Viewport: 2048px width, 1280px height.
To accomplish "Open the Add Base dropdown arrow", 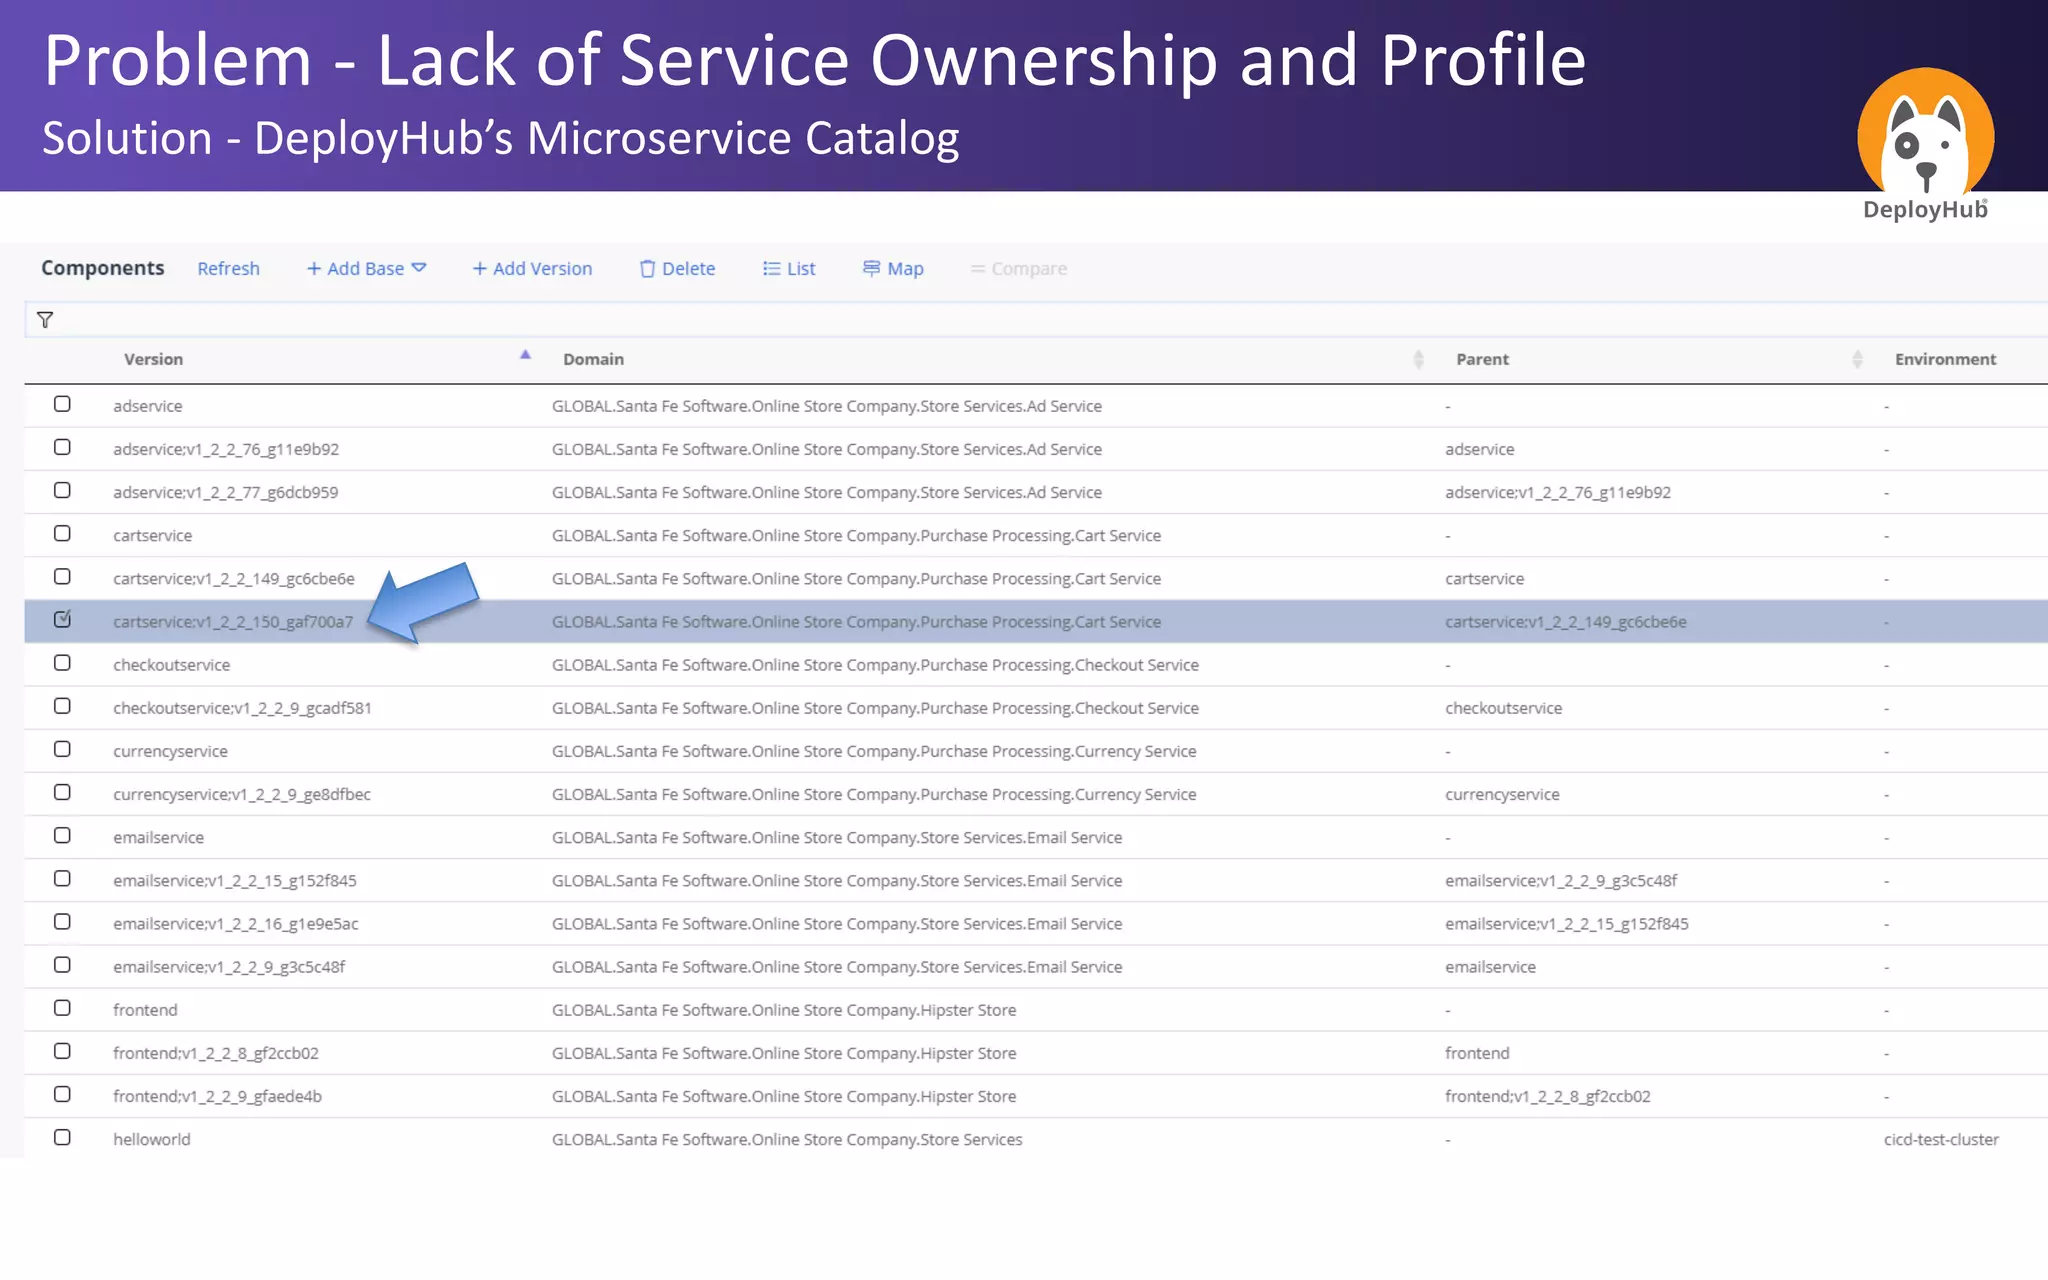I will pyautogui.click(x=419, y=268).
